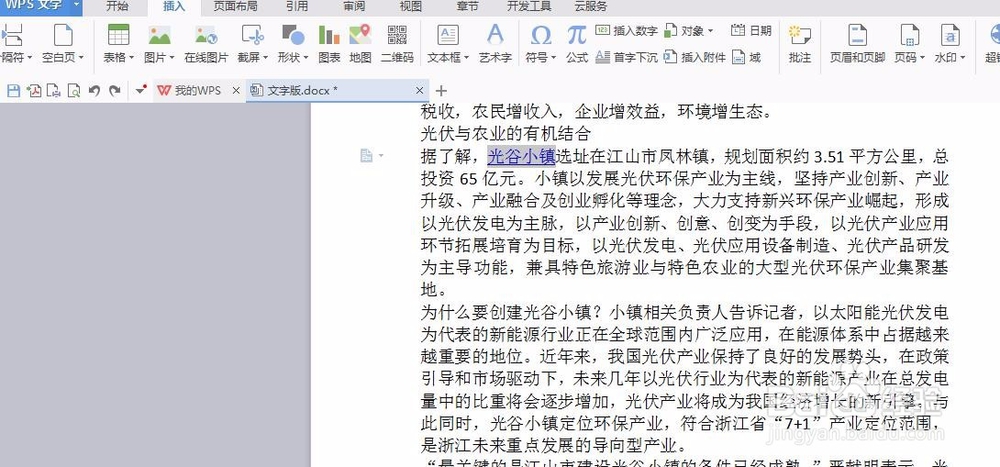This screenshot has height=467, width=1000.
Task: Click the text 投资 65 亿元
Action: coord(469,179)
